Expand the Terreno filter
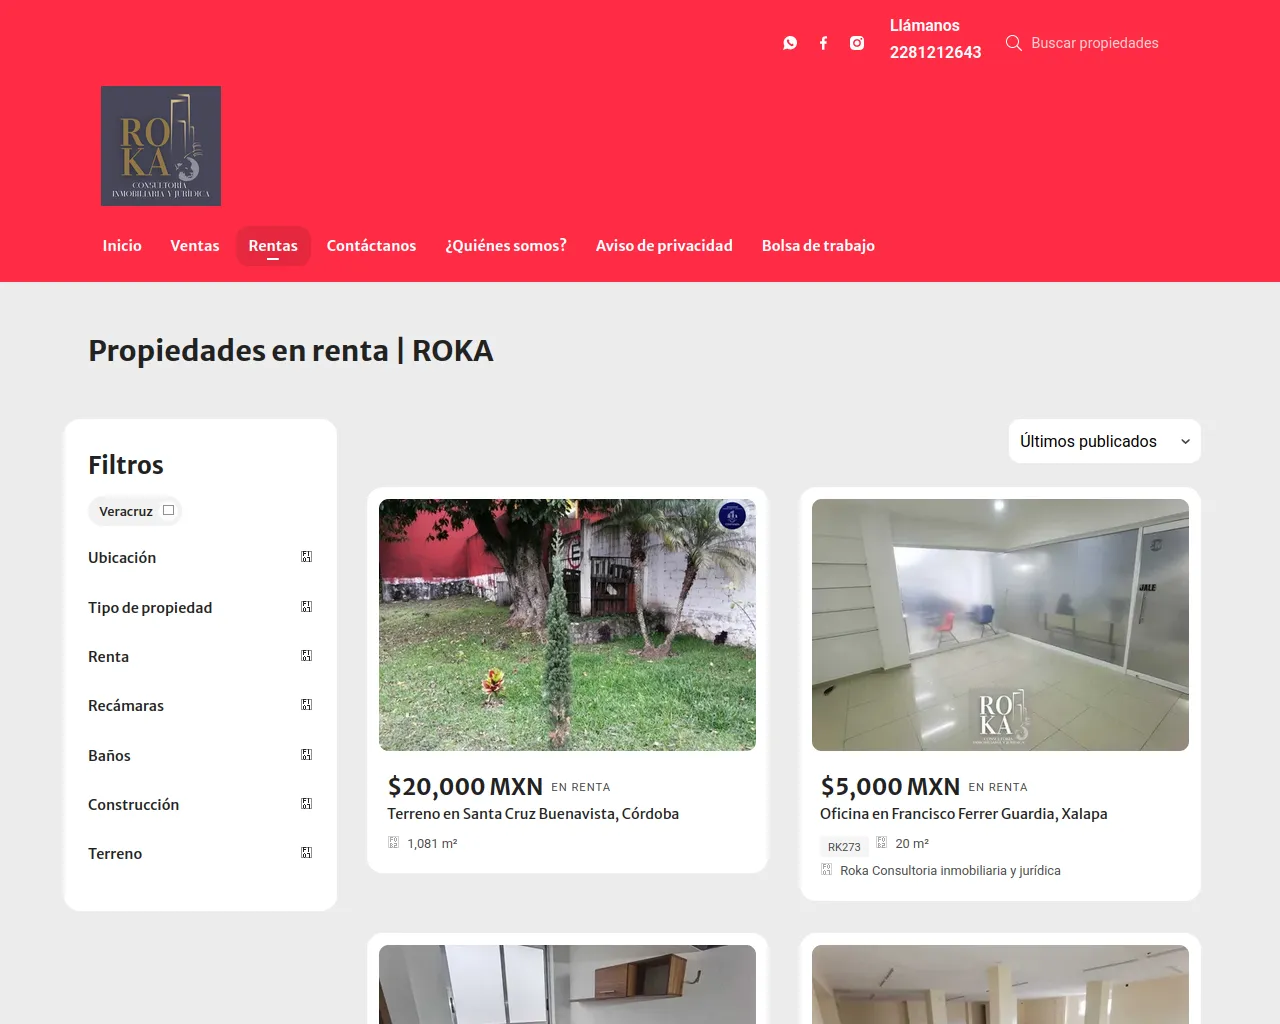Screen dimensions: 1280x1024 point(200,853)
